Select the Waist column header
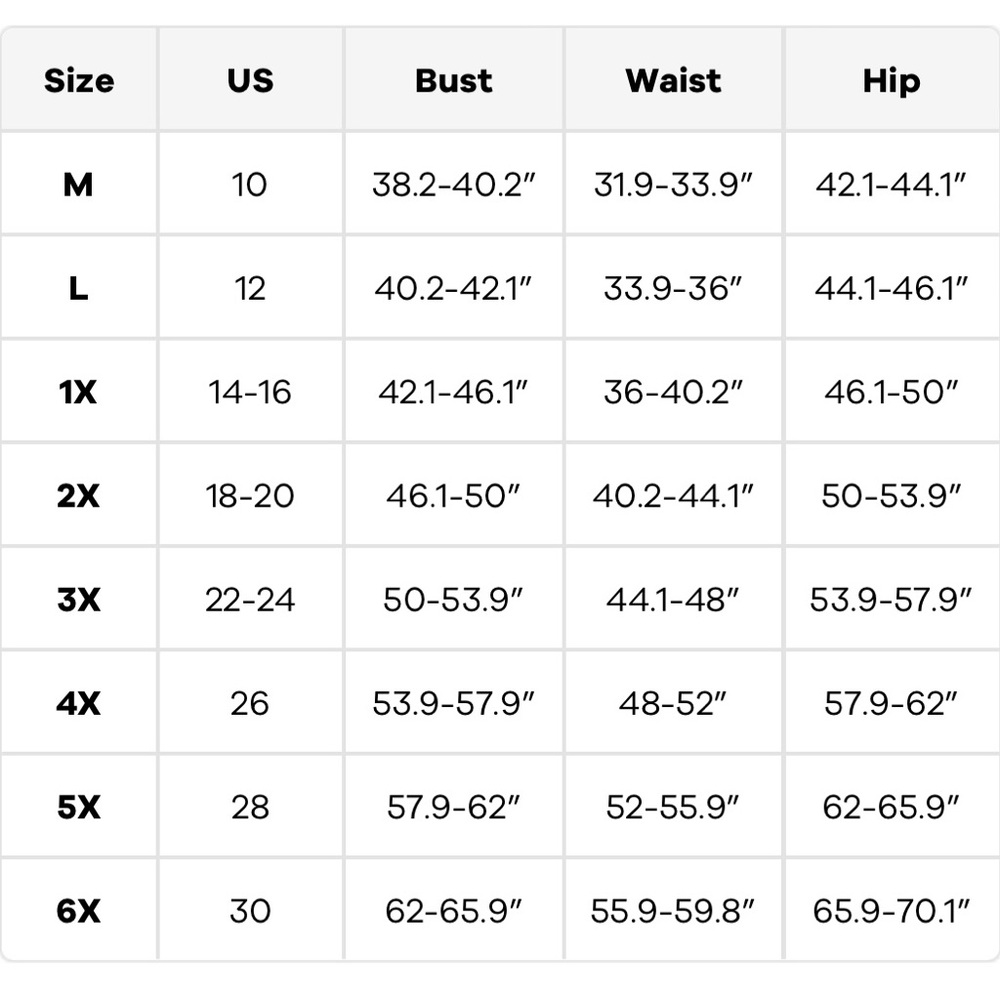1000x1000 pixels. pos(673,81)
